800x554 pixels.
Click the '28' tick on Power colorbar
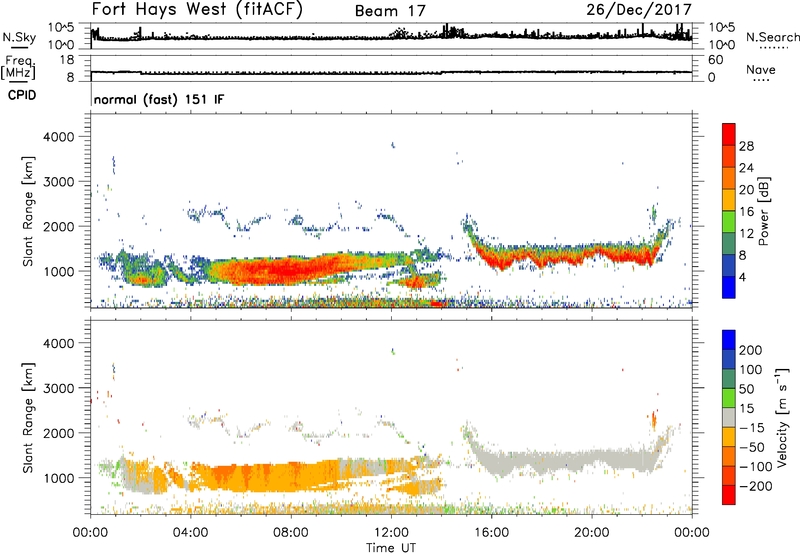[x=746, y=146]
